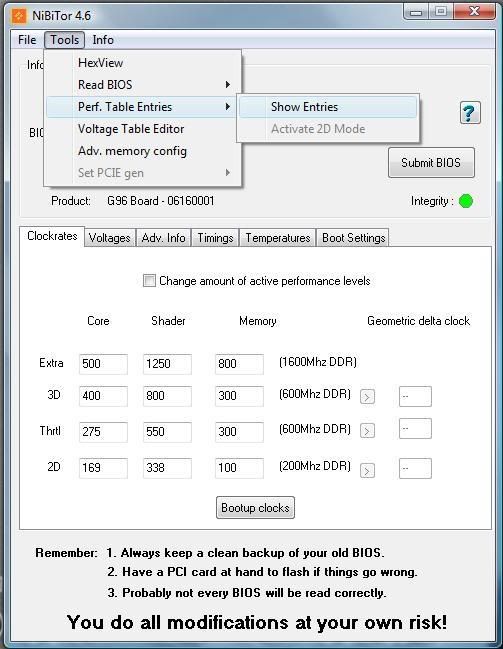This screenshot has width=503, height=649.
Task: Edit the 2D shader clock field 338
Action: click(167, 468)
